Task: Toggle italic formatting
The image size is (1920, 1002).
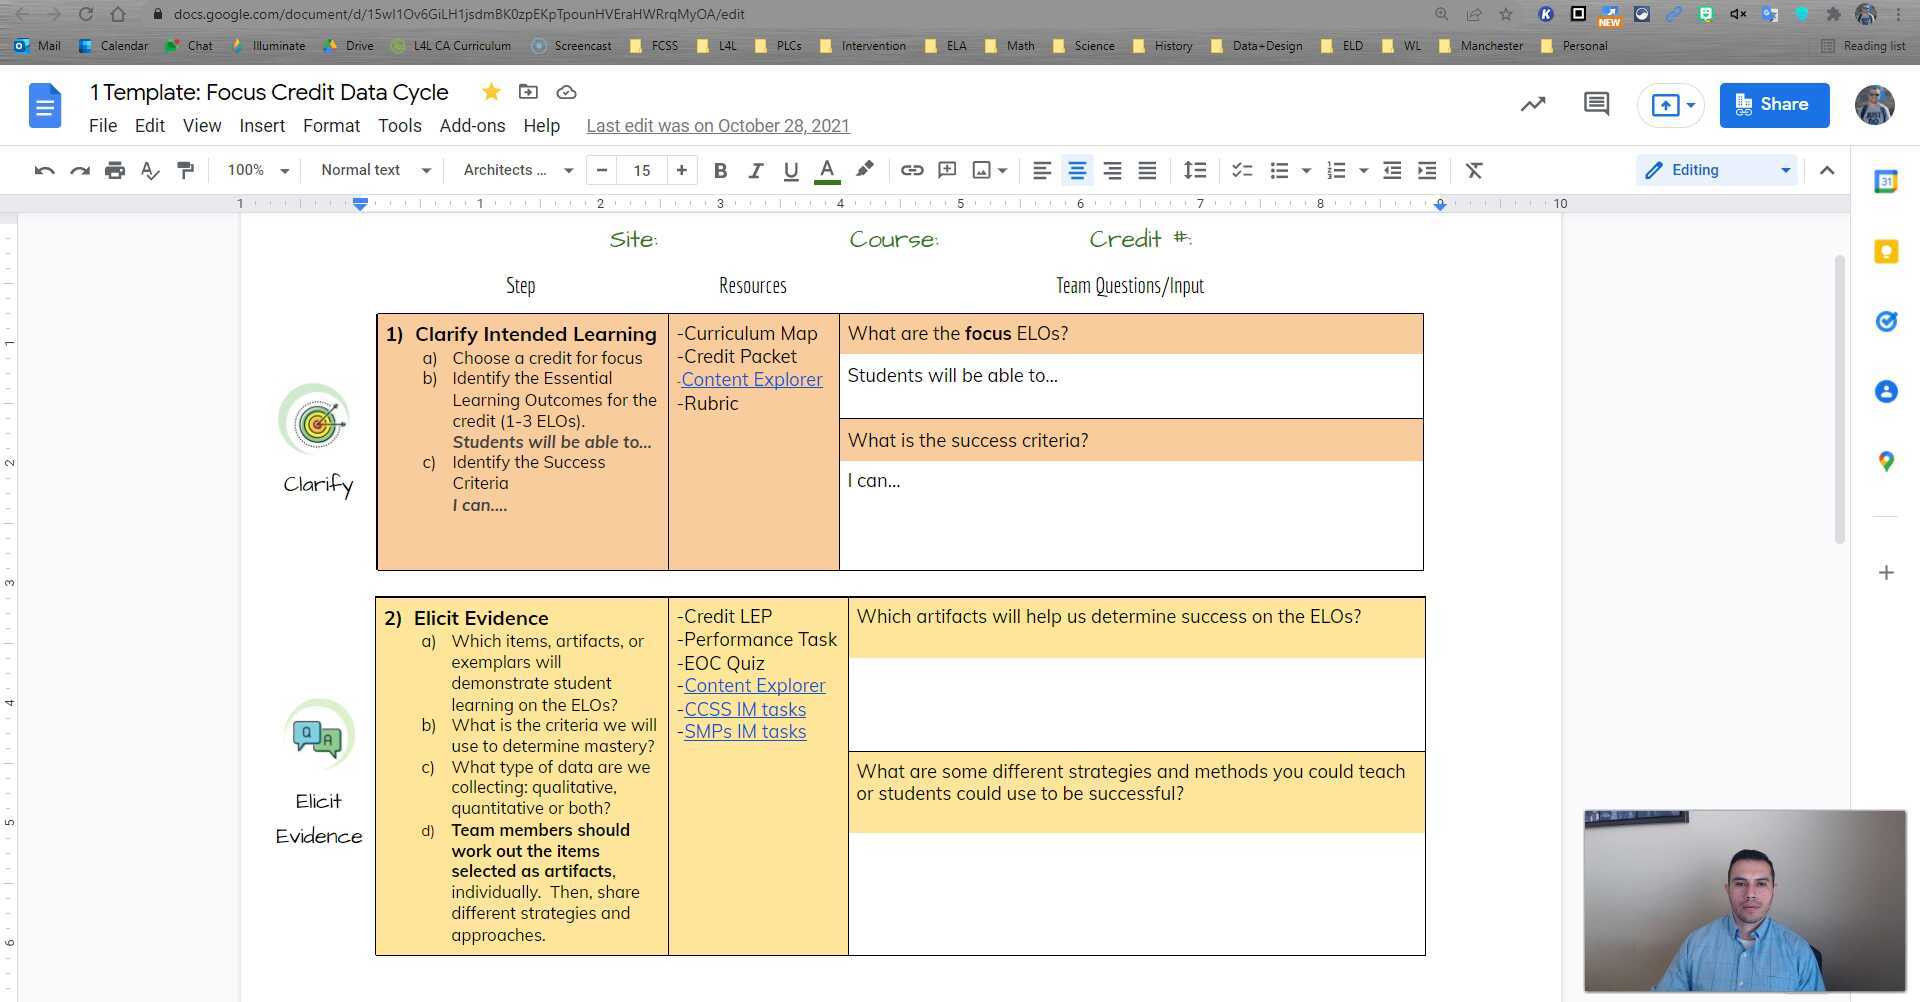Action: point(755,171)
